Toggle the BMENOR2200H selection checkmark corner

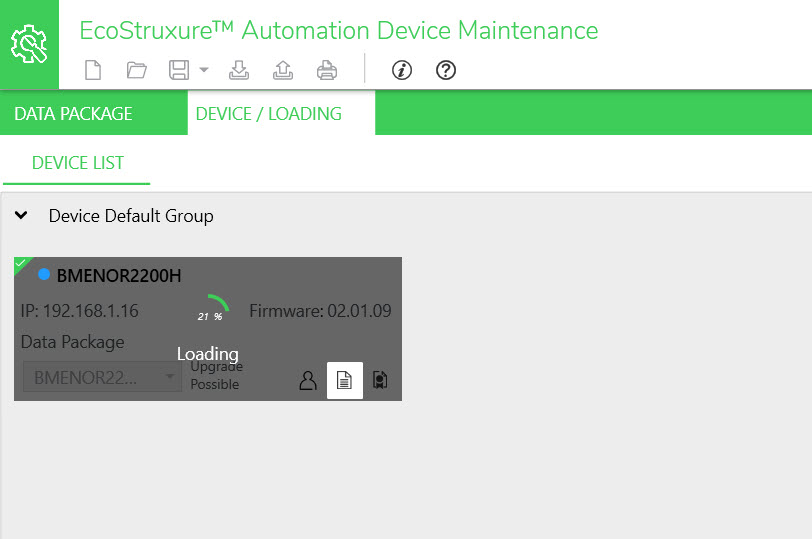(x=21, y=264)
